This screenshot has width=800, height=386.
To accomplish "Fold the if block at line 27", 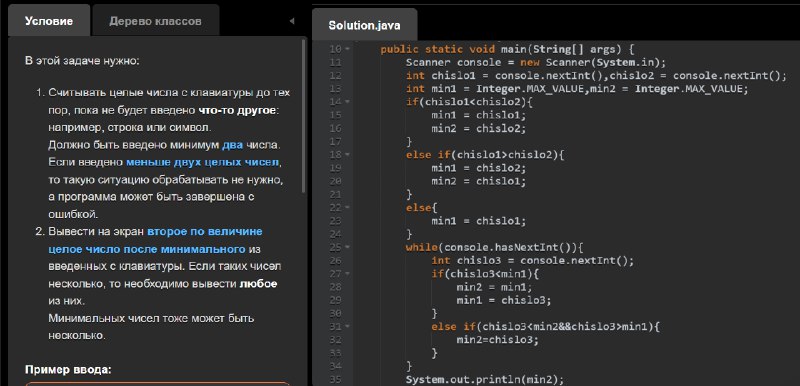I will tap(347, 274).
